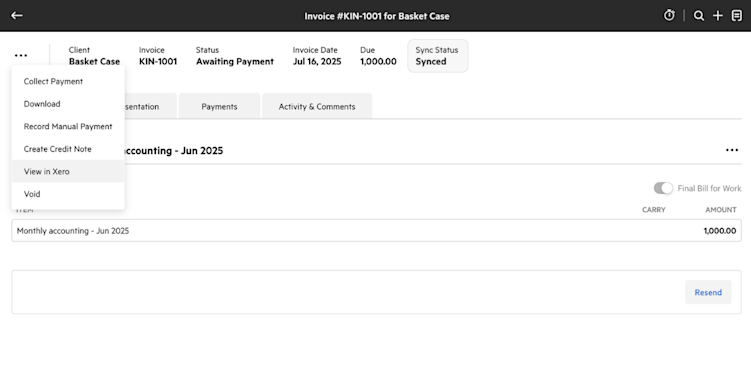This screenshot has height=392, width=751.
Task: Click the plus add icon
Action: coord(717,16)
